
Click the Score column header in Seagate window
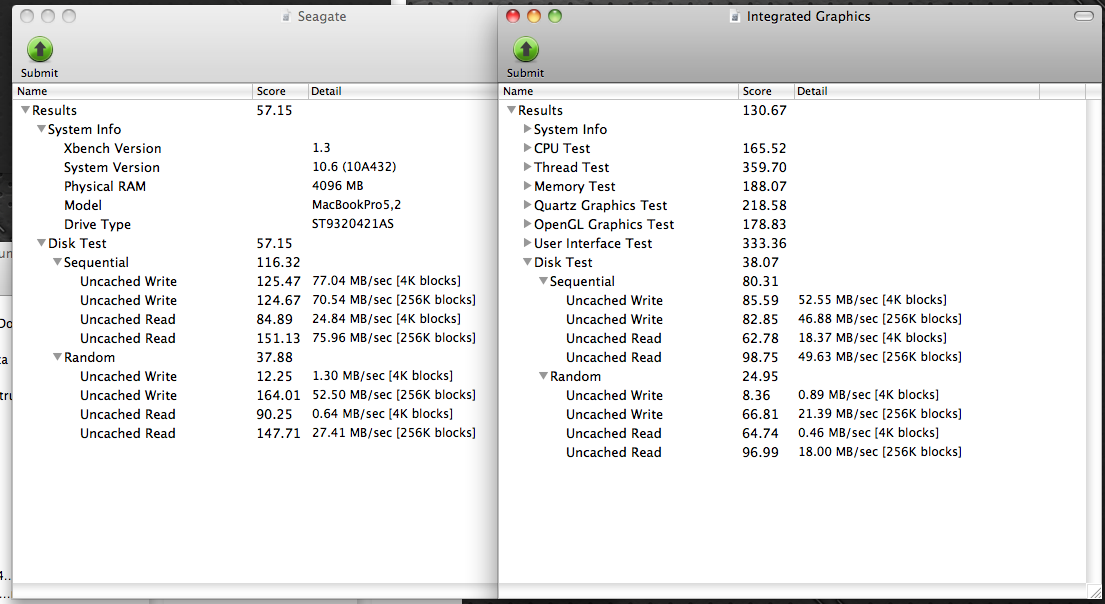tap(280, 91)
